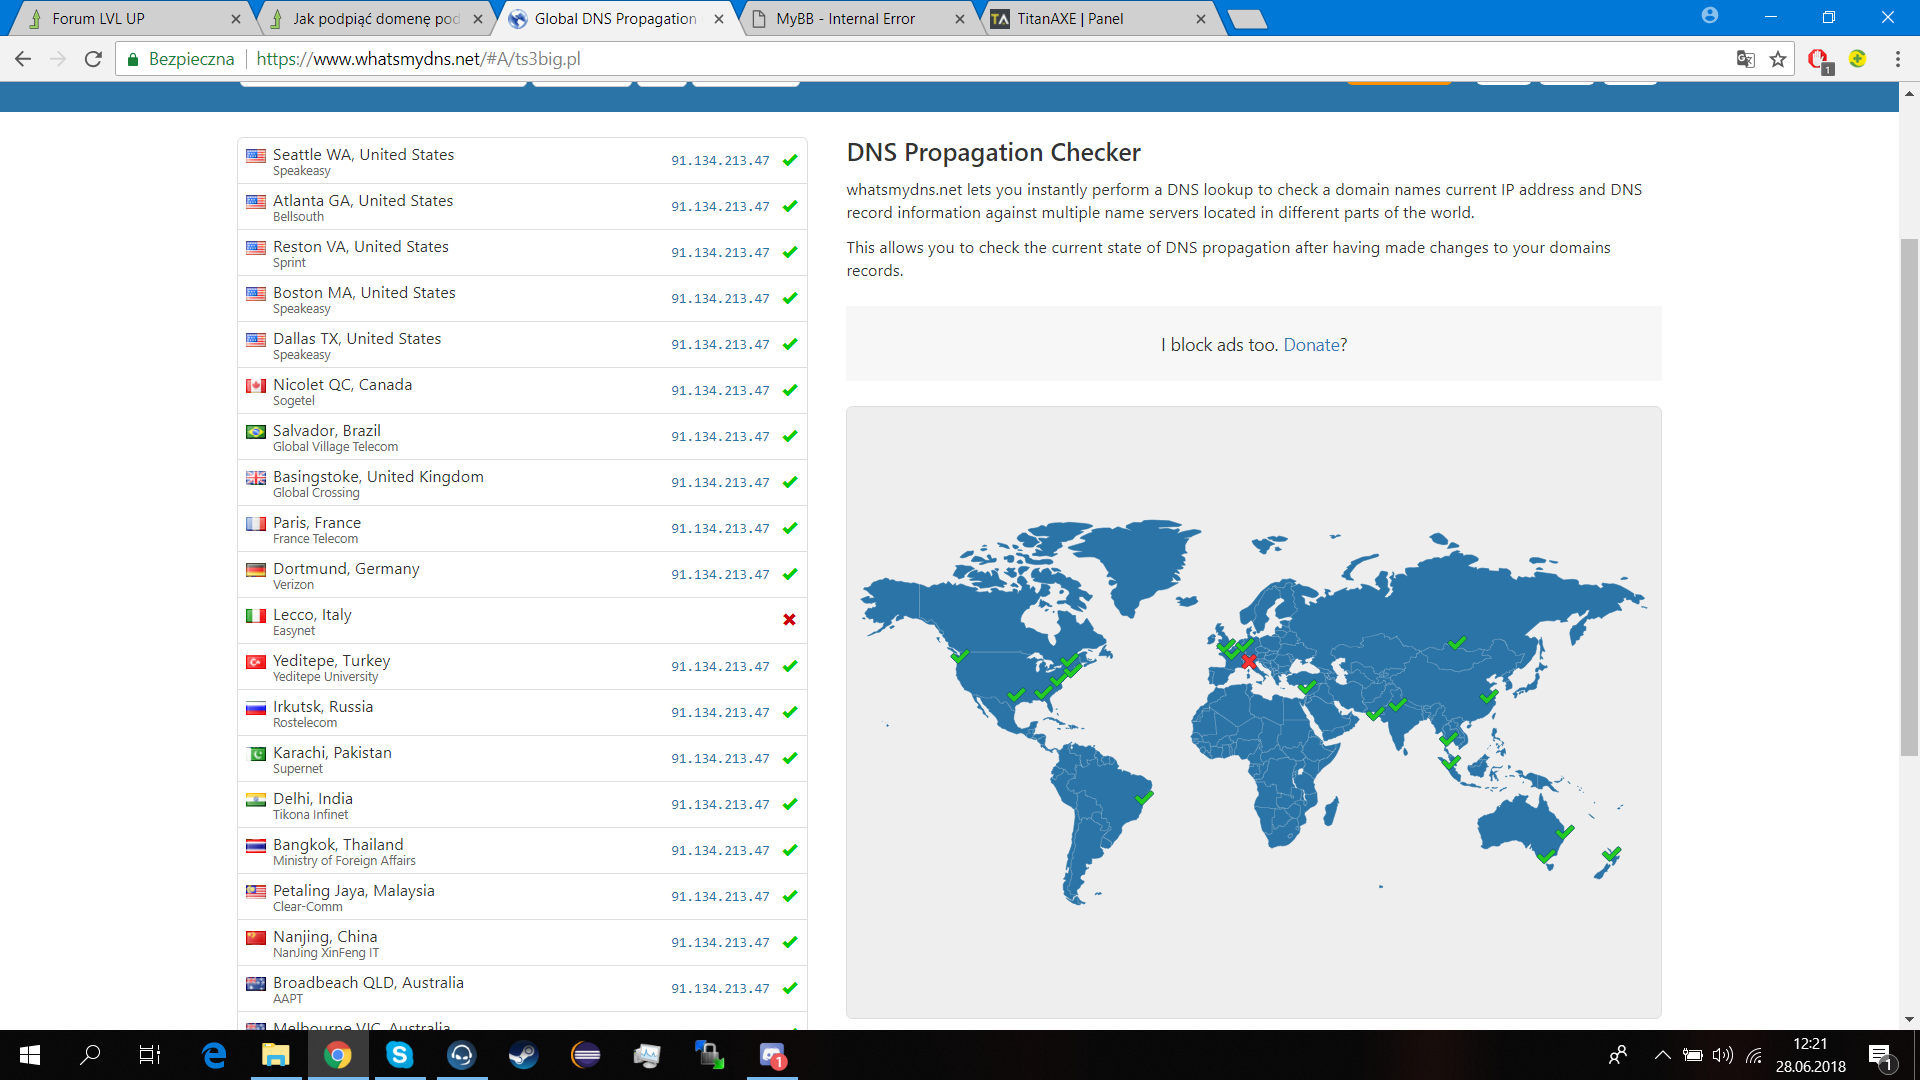Open the Chrome profile button in the title bar
The height and width of the screenshot is (1080, 1920).
(x=1709, y=16)
